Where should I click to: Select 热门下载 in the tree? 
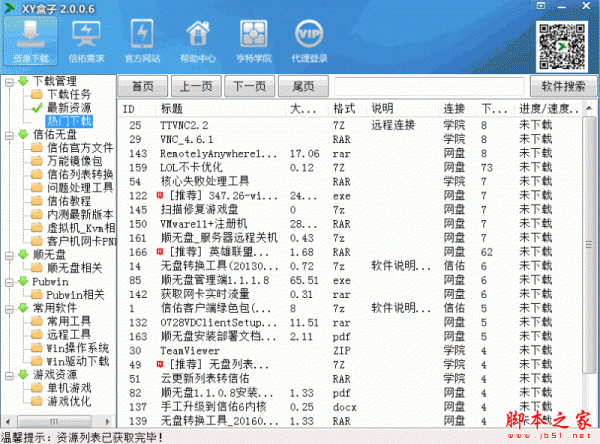coord(69,121)
